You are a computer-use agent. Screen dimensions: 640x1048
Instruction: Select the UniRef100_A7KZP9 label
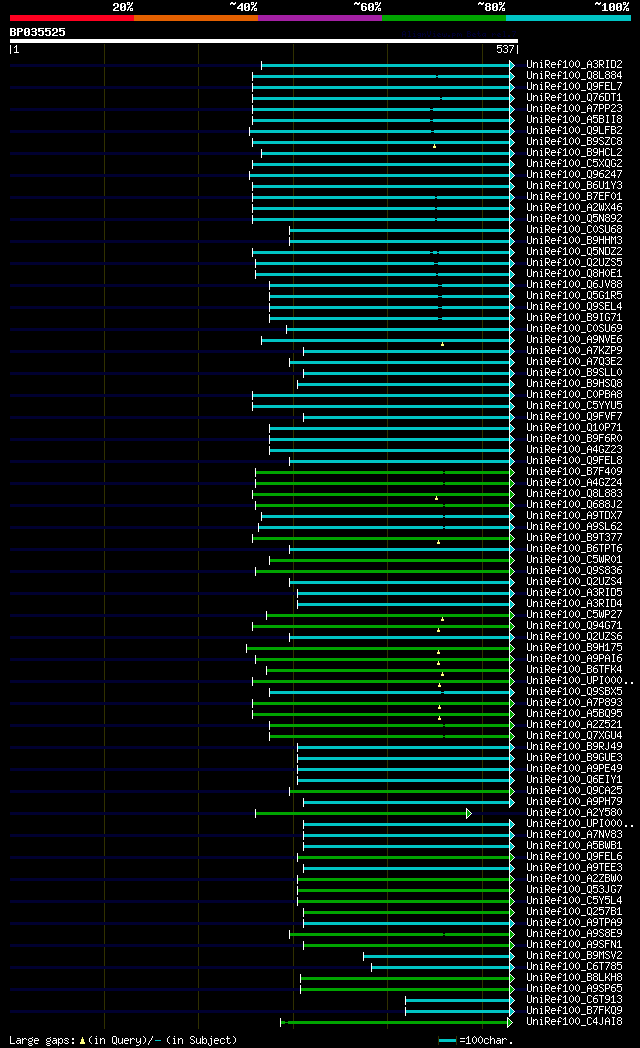pos(574,351)
